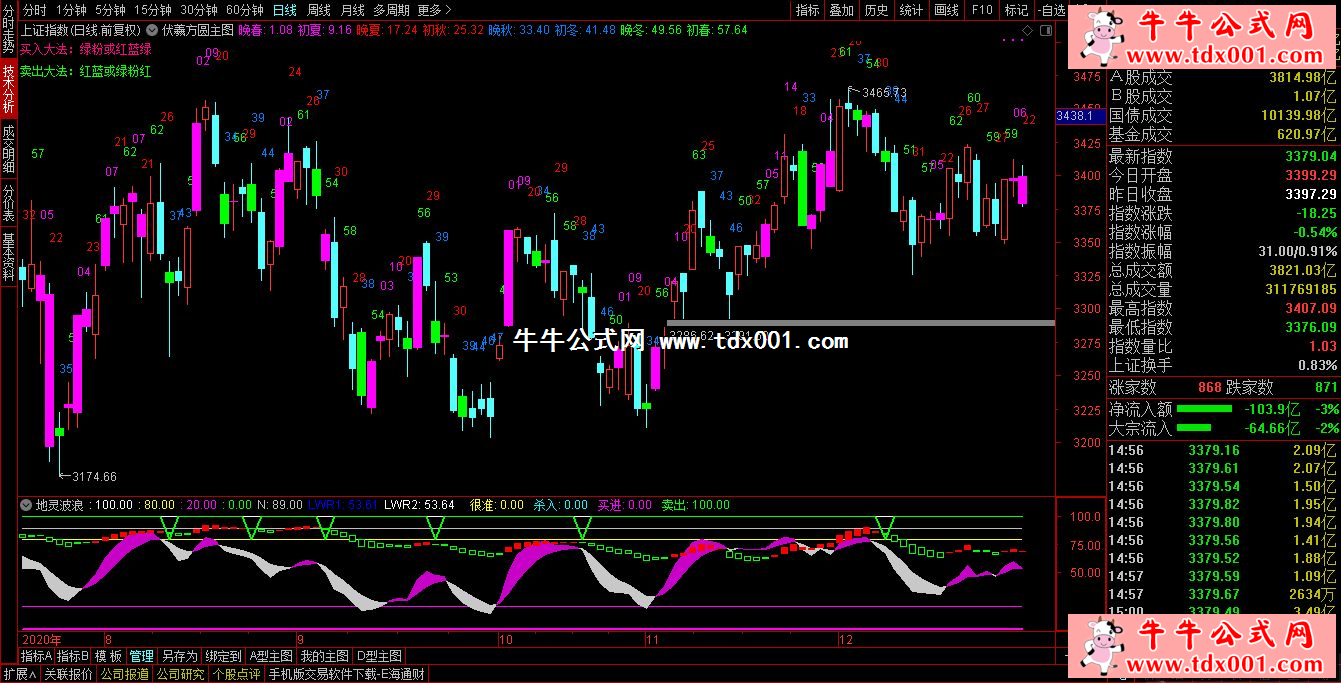Expand the 伏羲方圆主图 indicator dropdown arrow
The image size is (1341, 683).
tap(153, 31)
